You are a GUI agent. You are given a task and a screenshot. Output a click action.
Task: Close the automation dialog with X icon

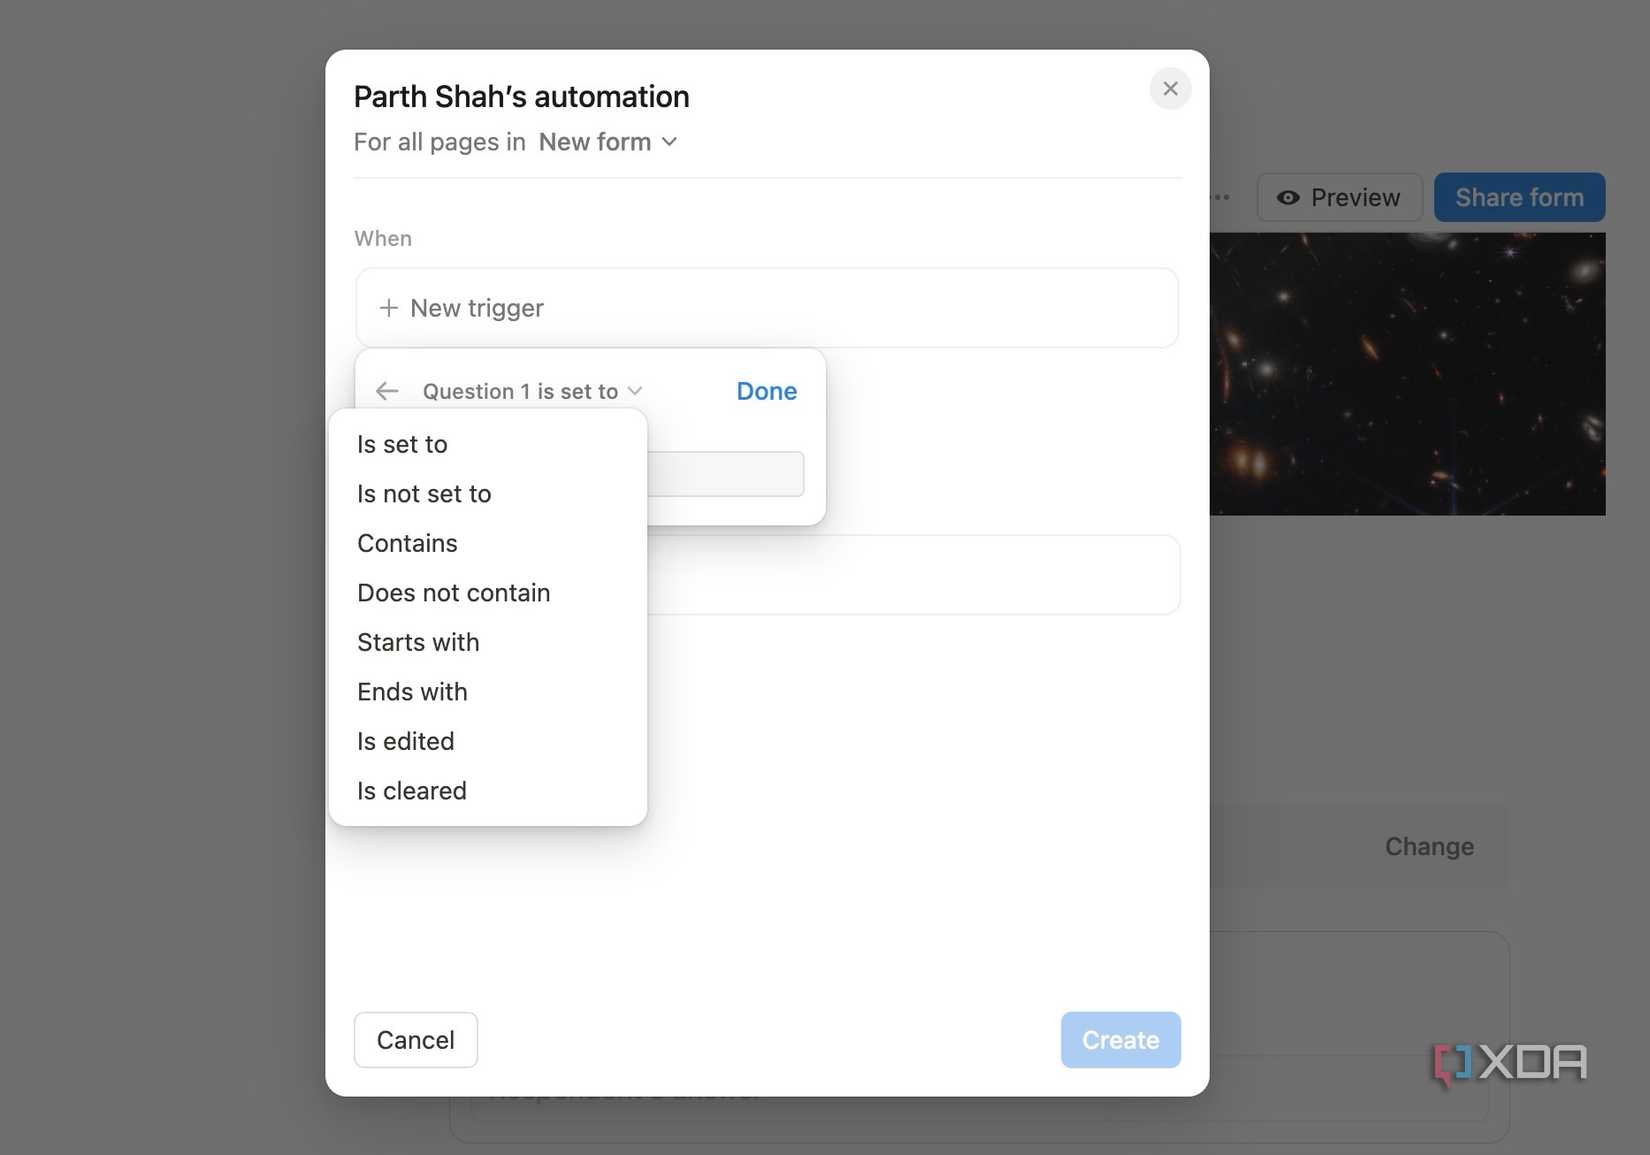tap(1170, 89)
